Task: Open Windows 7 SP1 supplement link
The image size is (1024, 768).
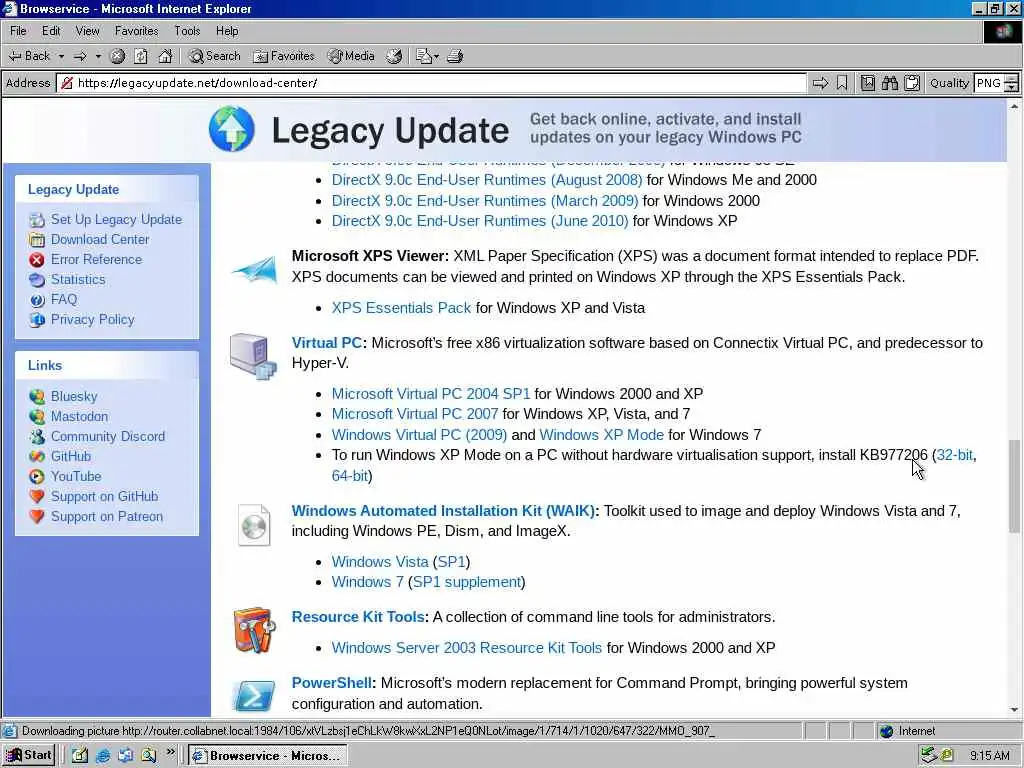Action: pyautogui.click(x=467, y=582)
